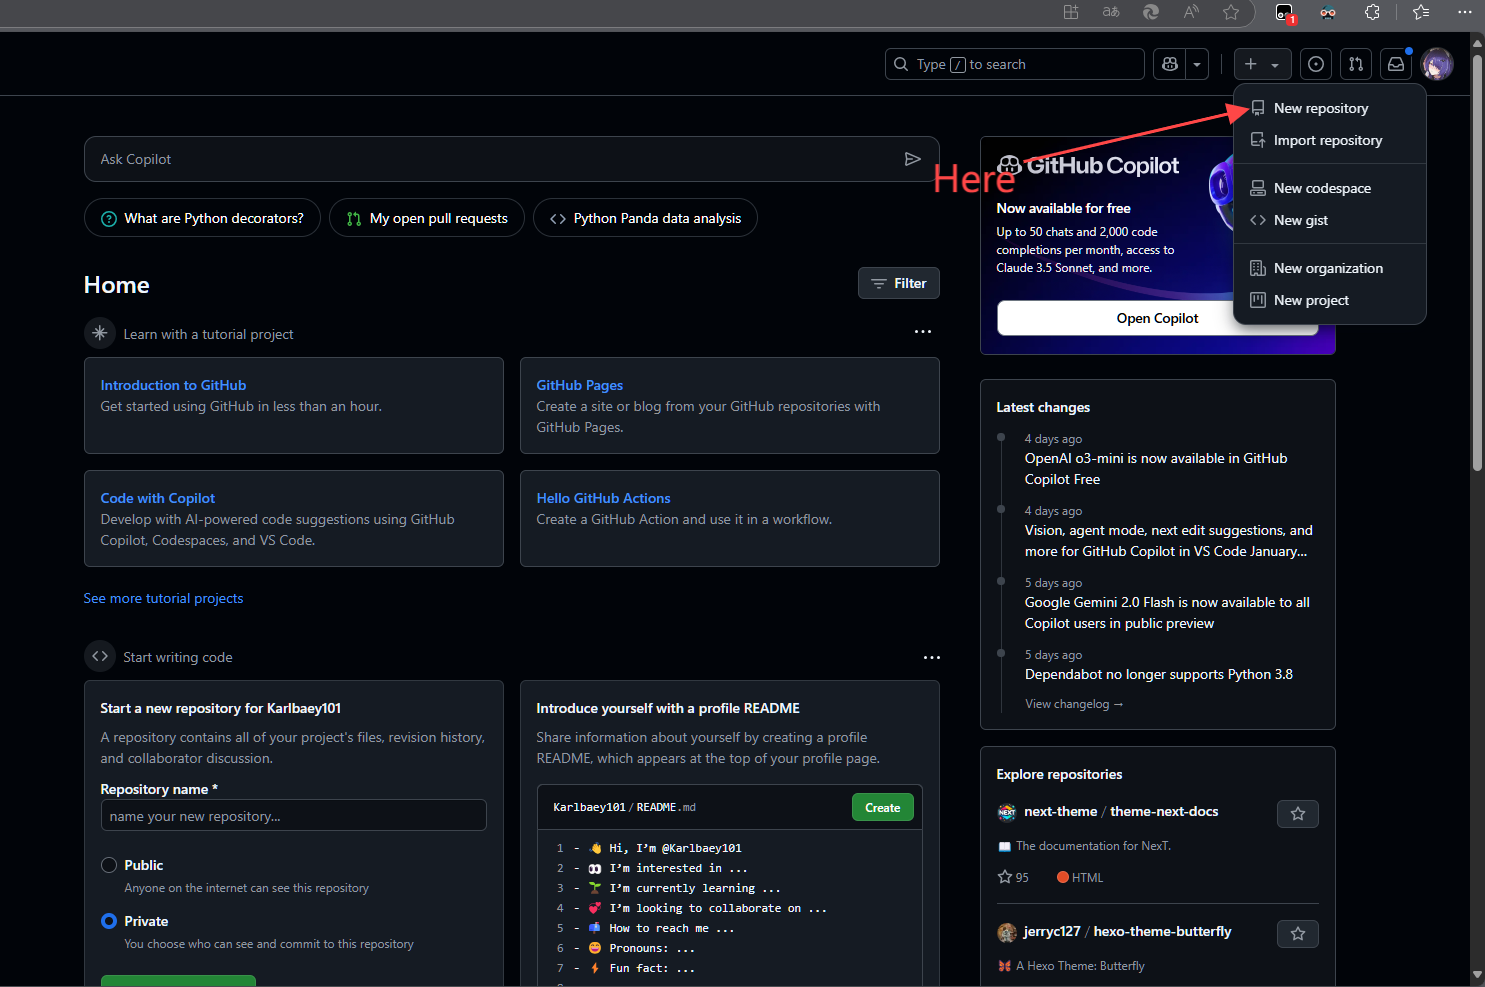Click the Copilot chat icon in header
The height and width of the screenshot is (987, 1485).
click(x=1170, y=64)
